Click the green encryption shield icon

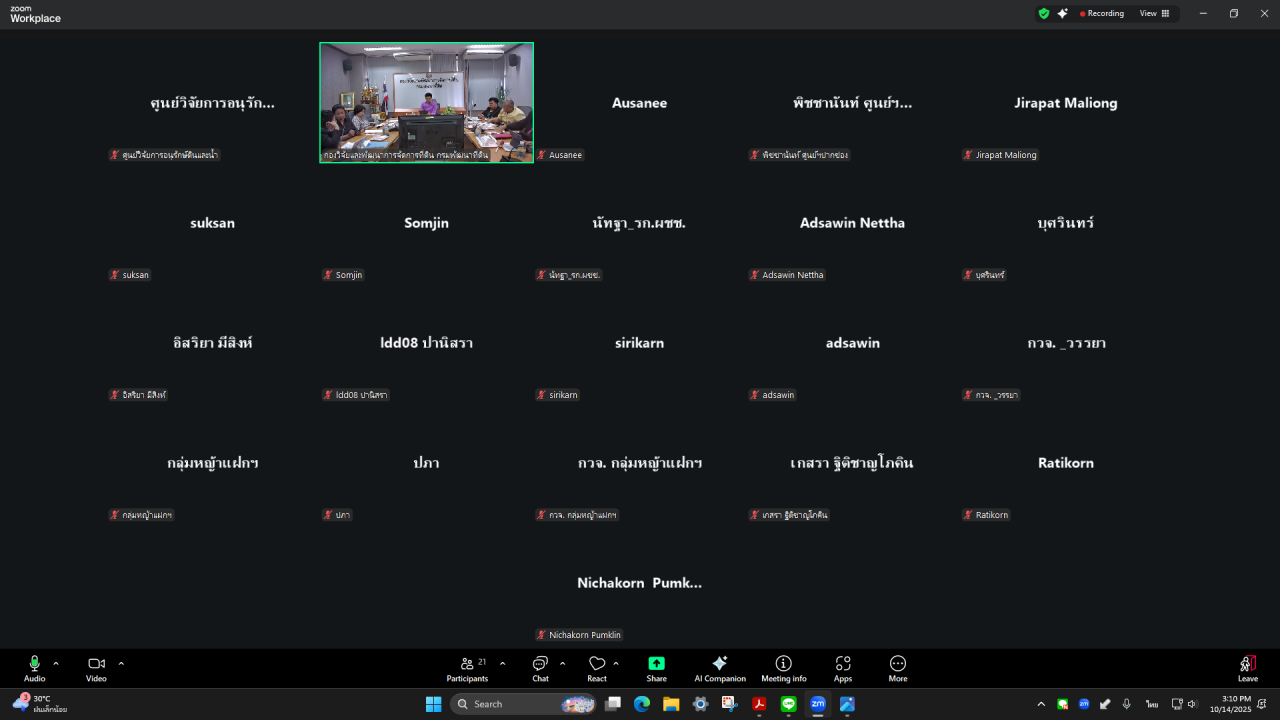click(x=1044, y=14)
